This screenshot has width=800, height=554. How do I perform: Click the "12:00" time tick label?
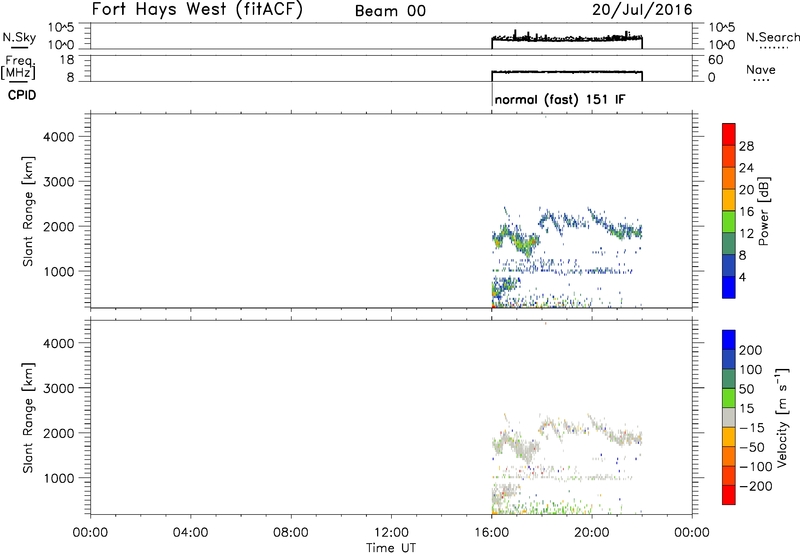coord(391,533)
